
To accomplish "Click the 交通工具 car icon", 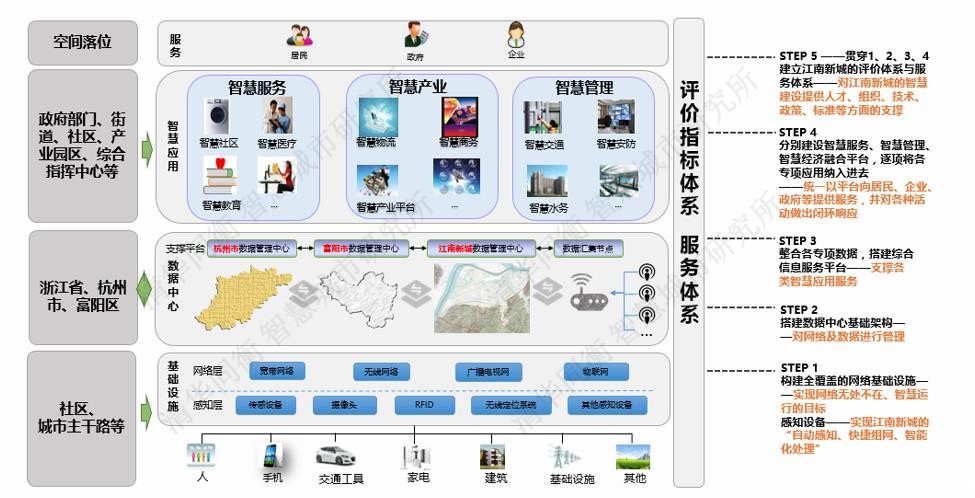I will point(337,456).
